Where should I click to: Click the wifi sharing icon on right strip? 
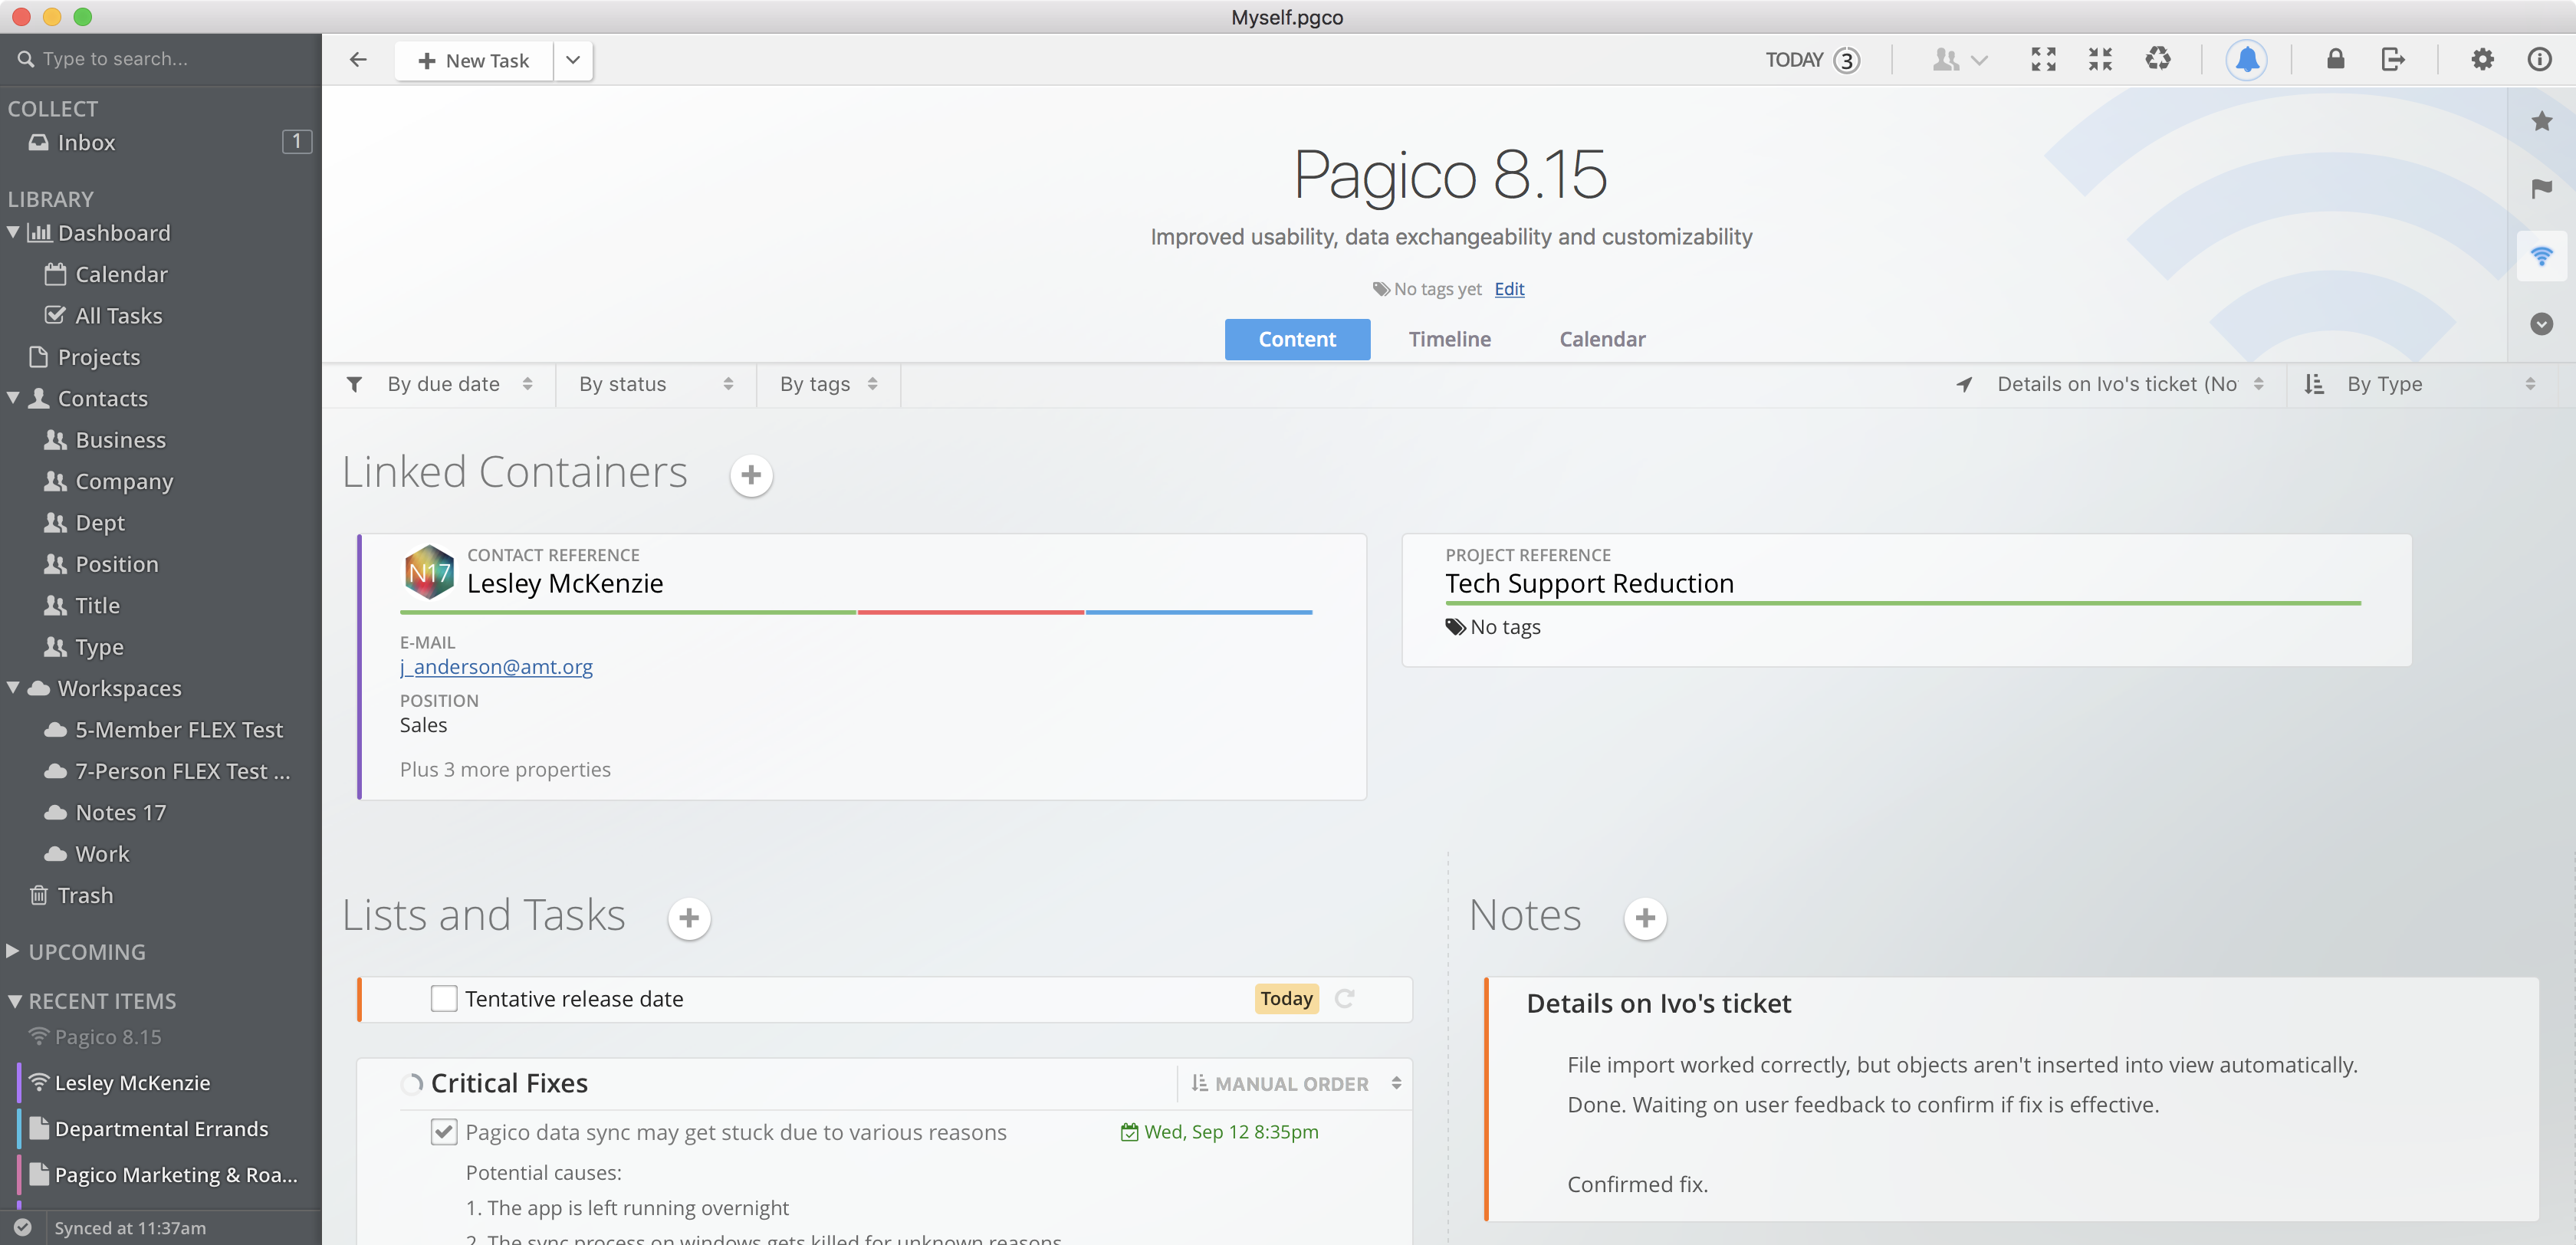coord(2541,256)
